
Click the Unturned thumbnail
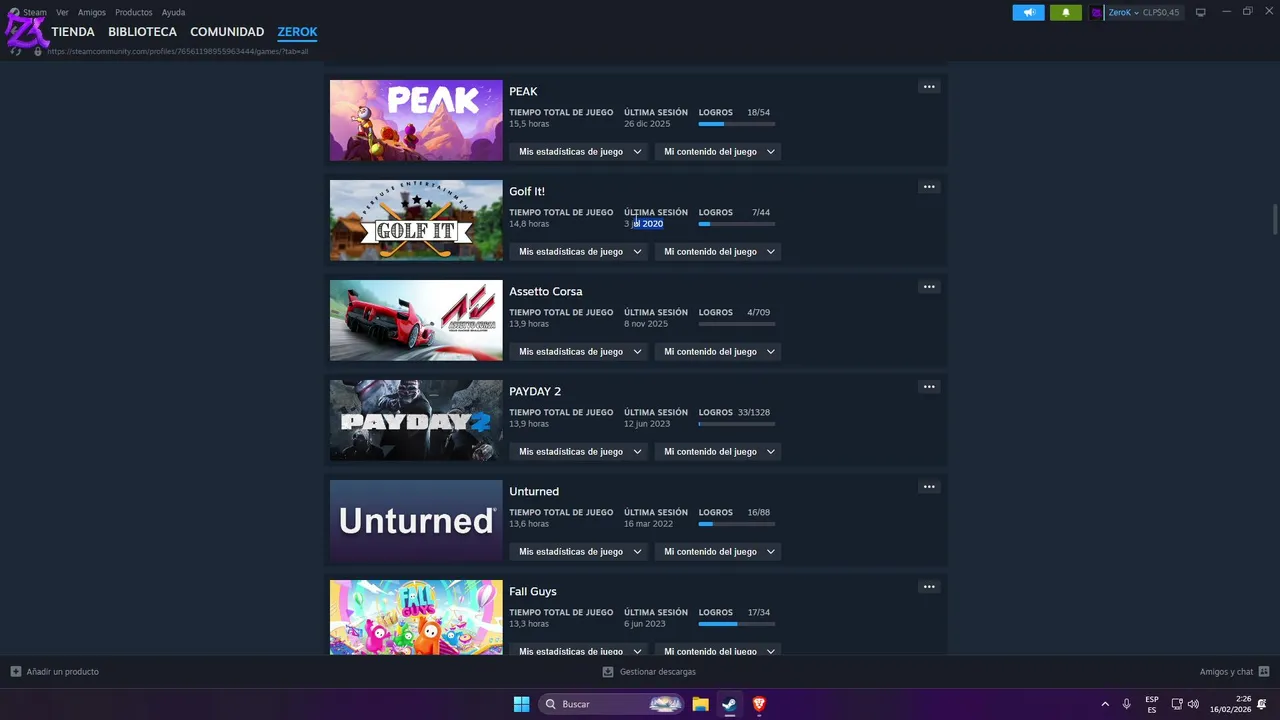[416, 520]
